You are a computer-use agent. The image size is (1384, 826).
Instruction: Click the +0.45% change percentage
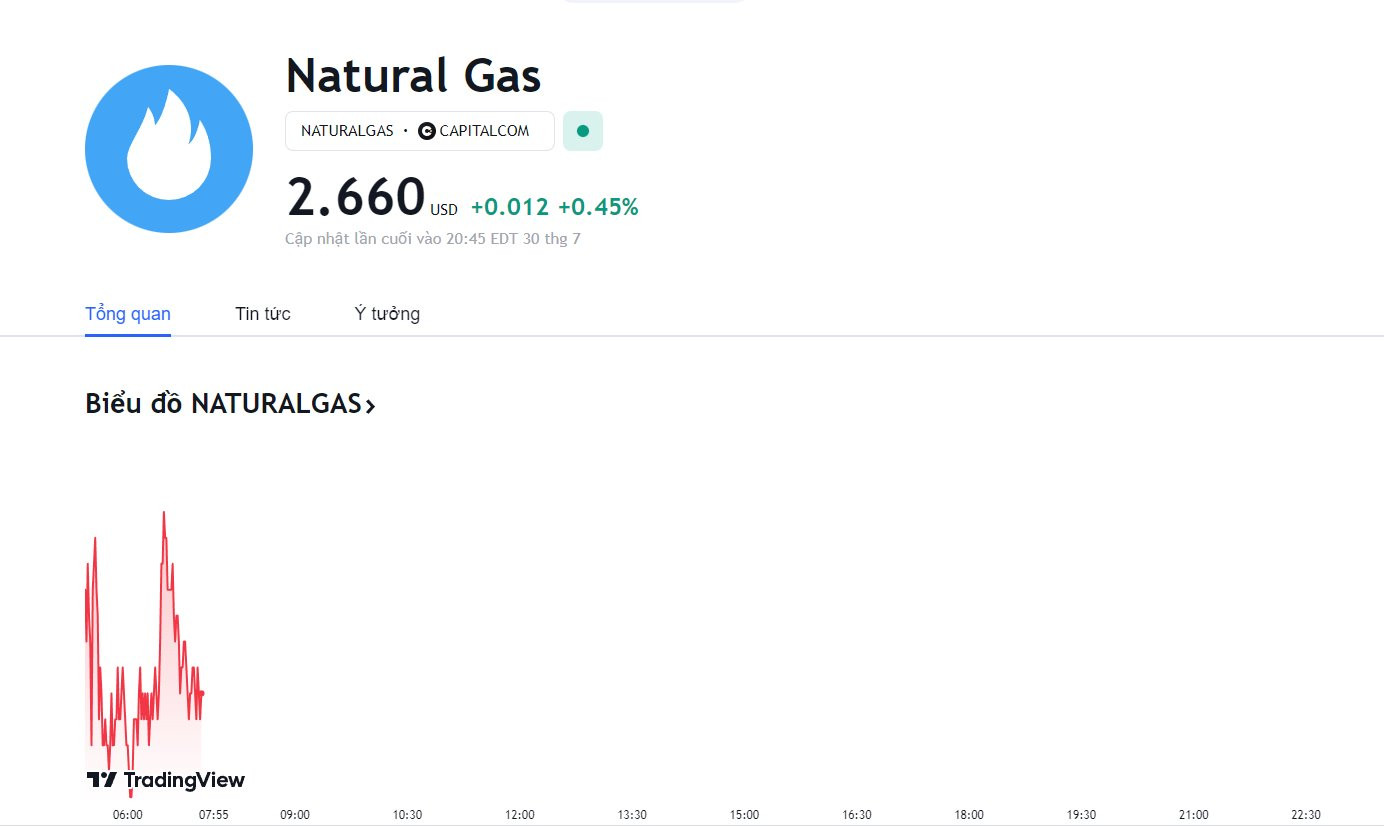point(598,207)
